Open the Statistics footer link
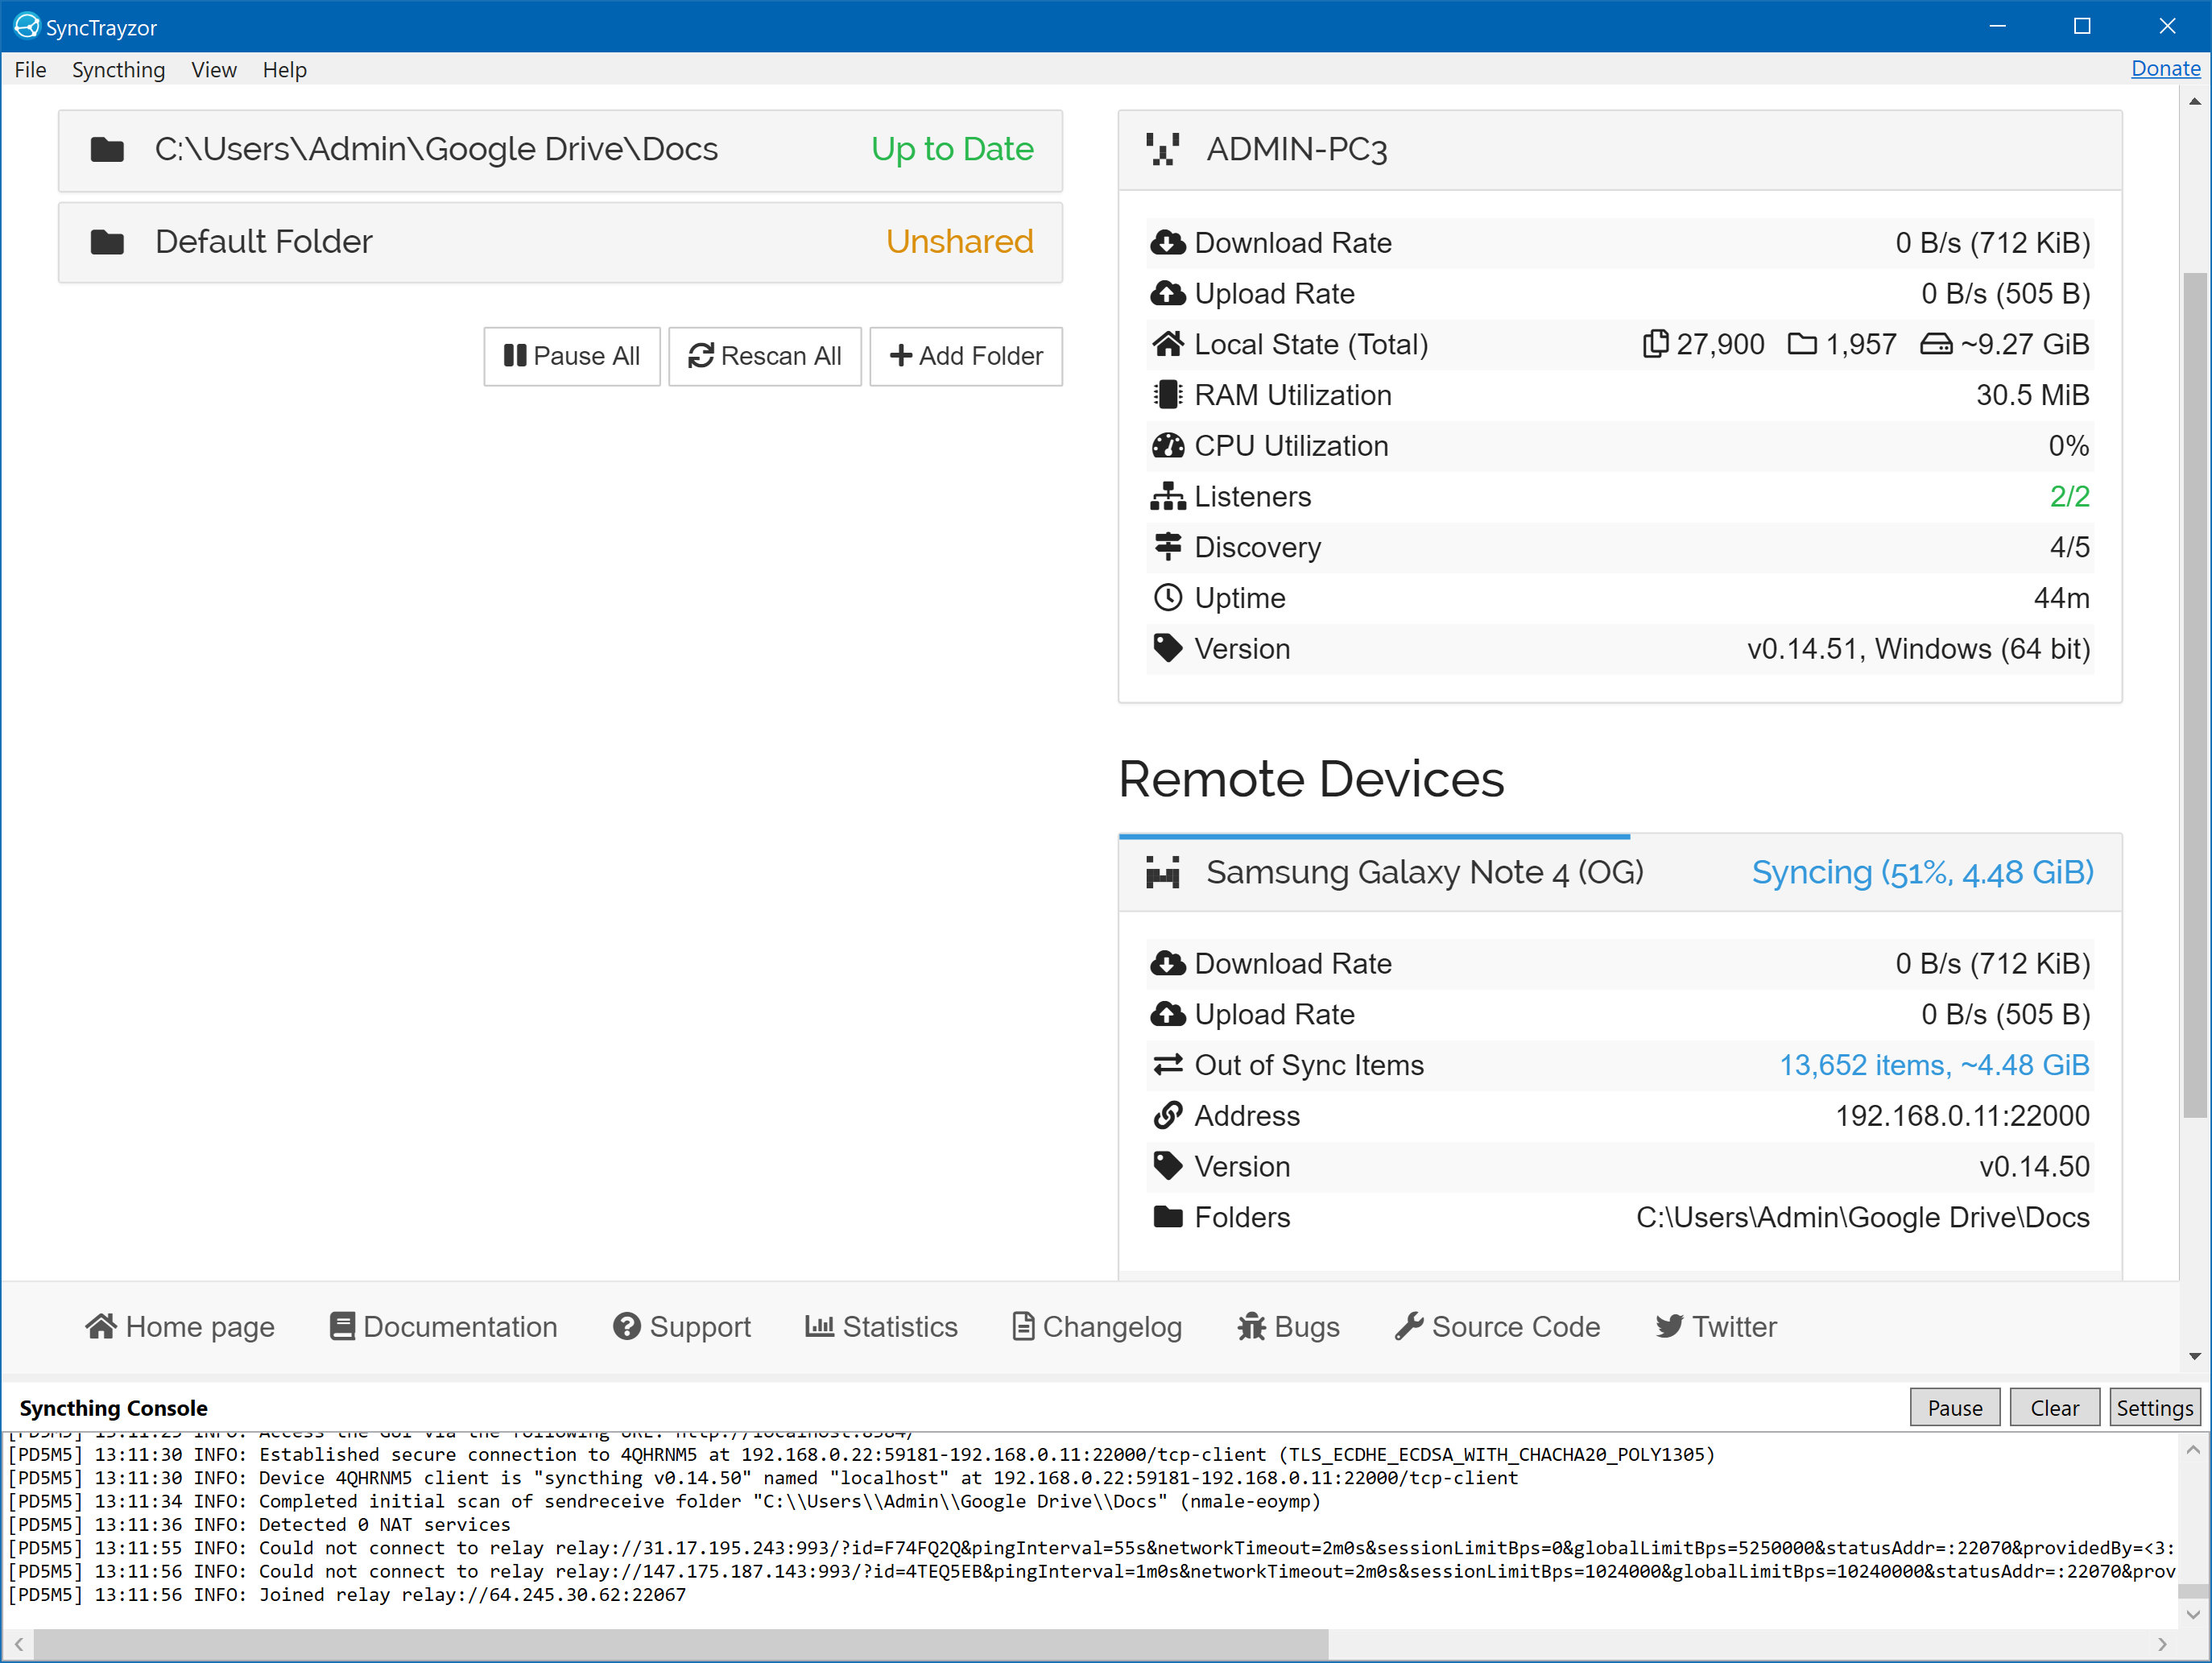Image resolution: width=2212 pixels, height=1663 pixels. pos(881,1326)
